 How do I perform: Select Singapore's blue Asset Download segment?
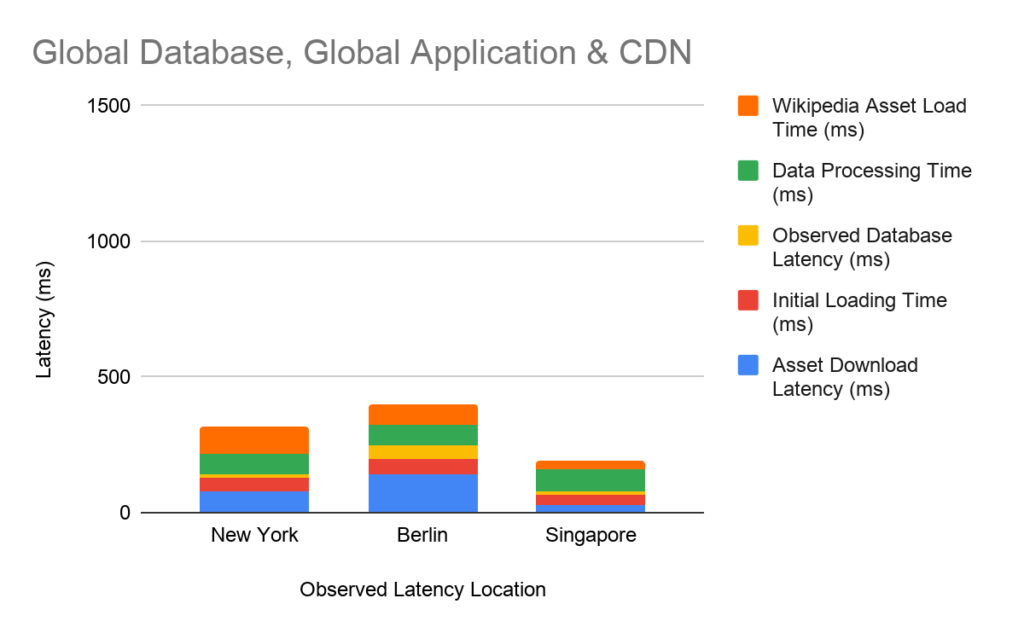tap(590, 508)
